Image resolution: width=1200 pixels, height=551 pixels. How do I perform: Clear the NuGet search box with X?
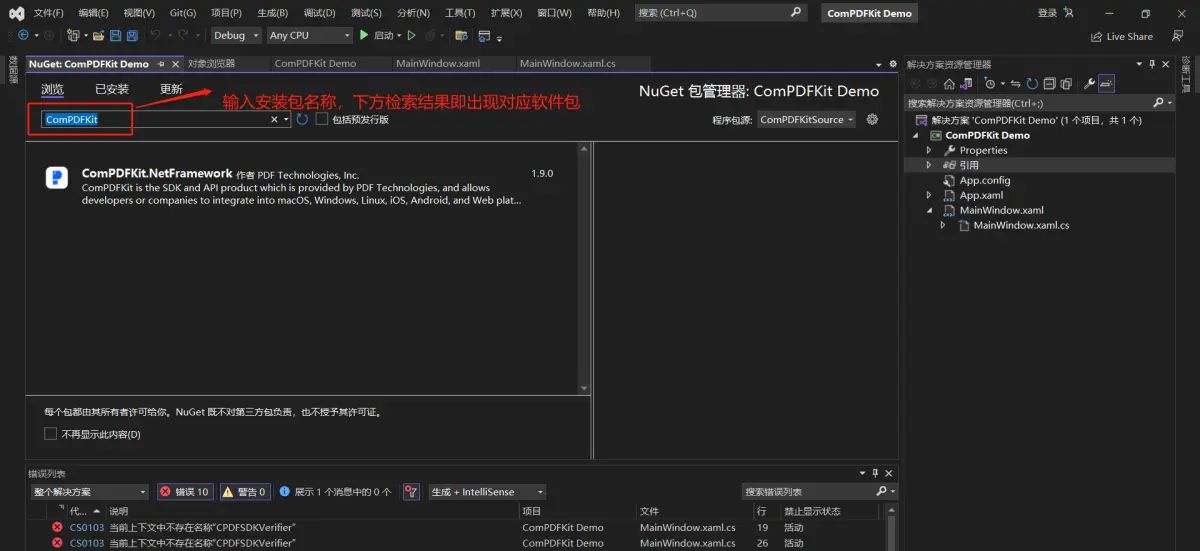tap(274, 119)
